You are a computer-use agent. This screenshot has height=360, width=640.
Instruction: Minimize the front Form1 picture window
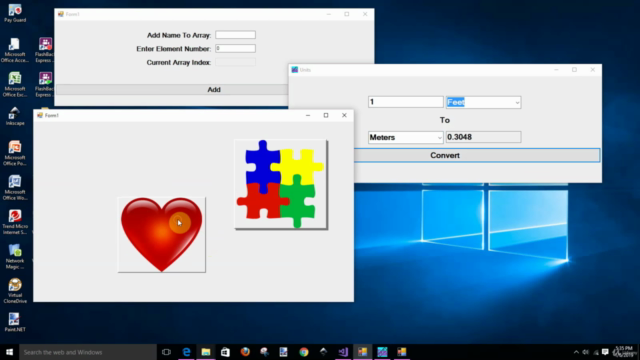pos(308,116)
